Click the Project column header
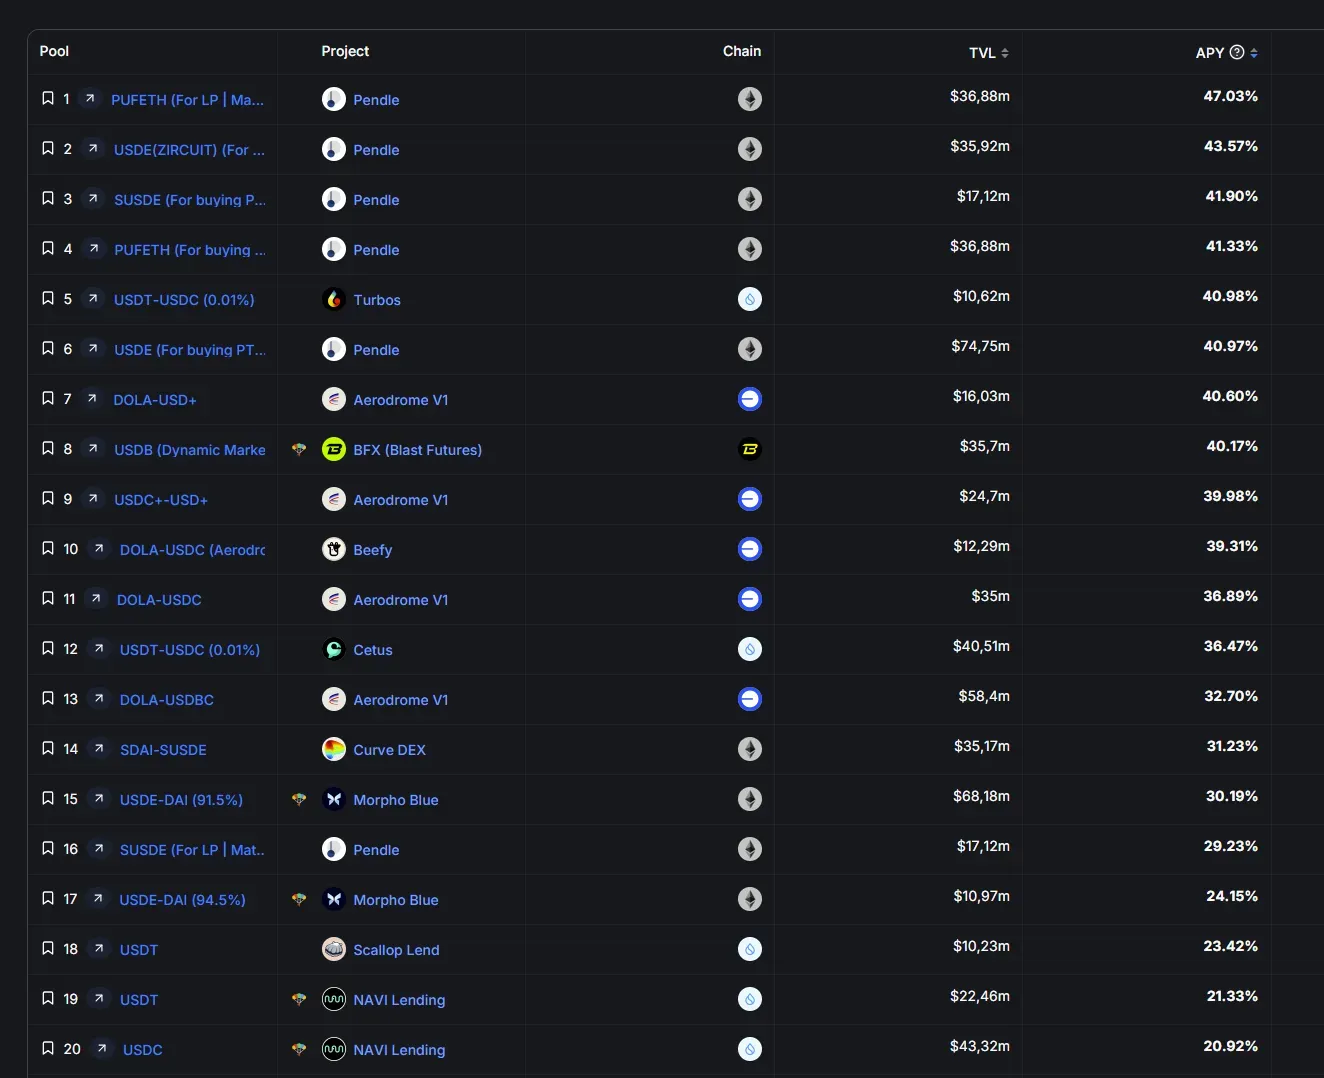Viewport: 1324px width, 1078px height. (x=345, y=51)
